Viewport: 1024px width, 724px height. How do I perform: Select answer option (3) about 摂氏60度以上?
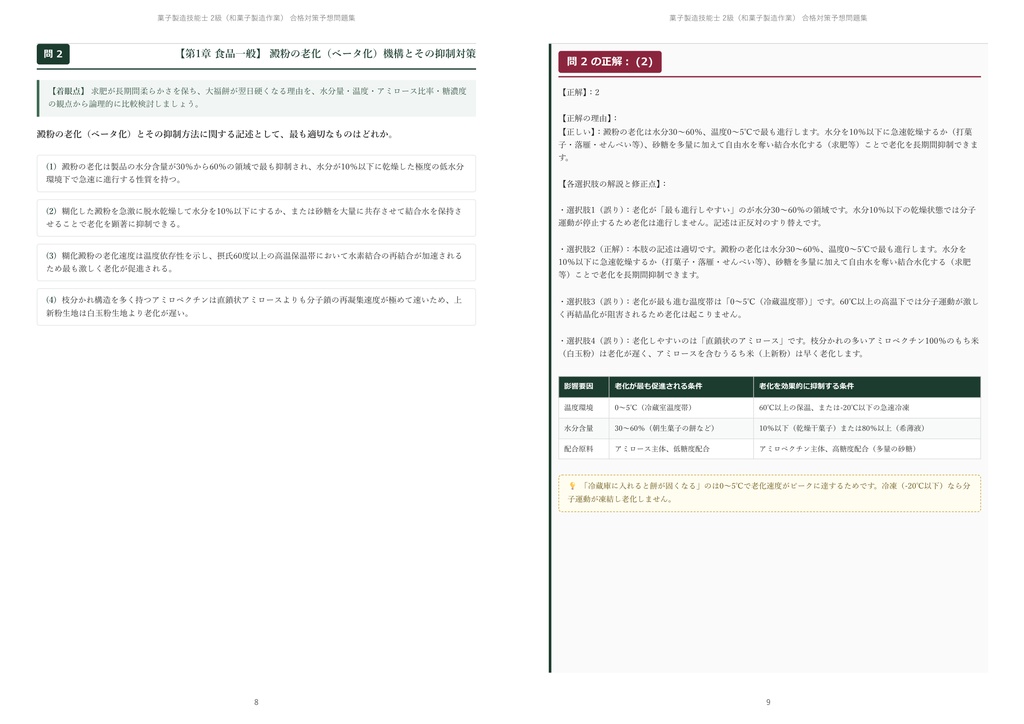click(x=256, y=262)
